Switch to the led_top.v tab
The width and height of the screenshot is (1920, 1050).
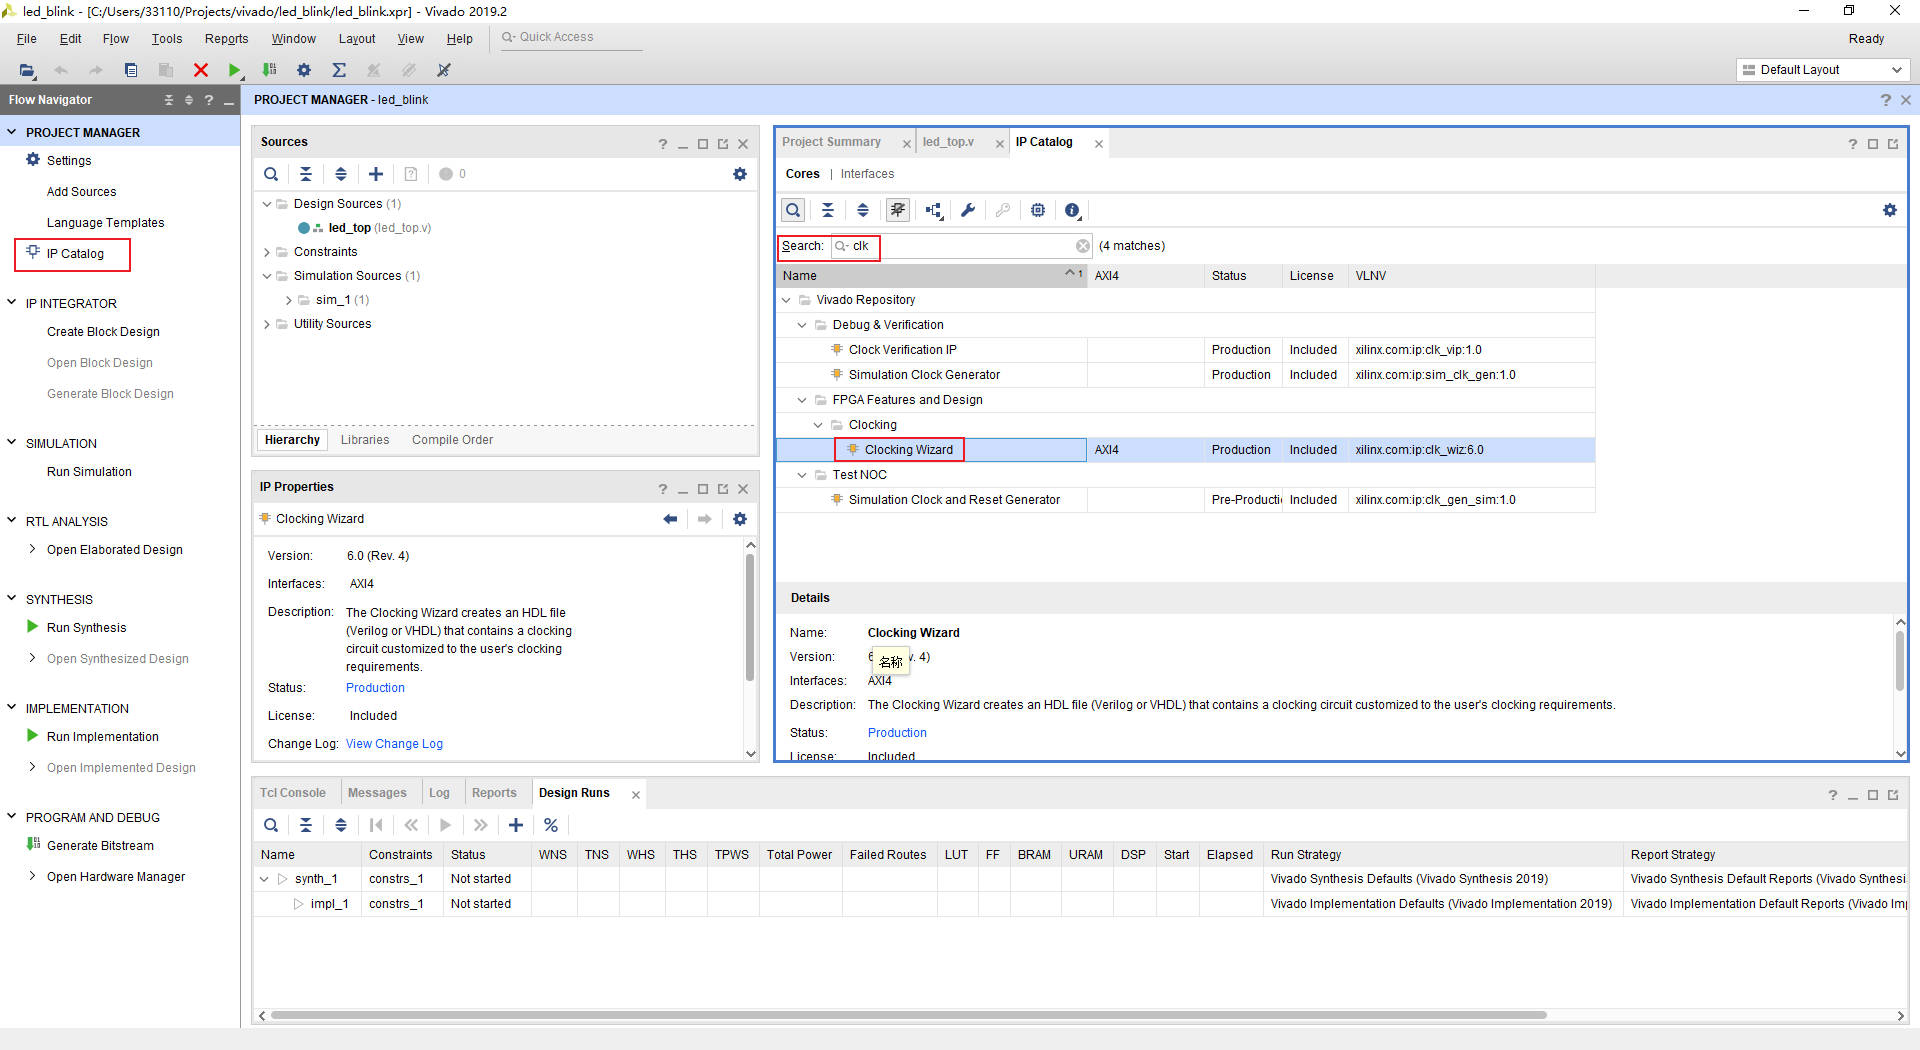(x=948, y=142)
